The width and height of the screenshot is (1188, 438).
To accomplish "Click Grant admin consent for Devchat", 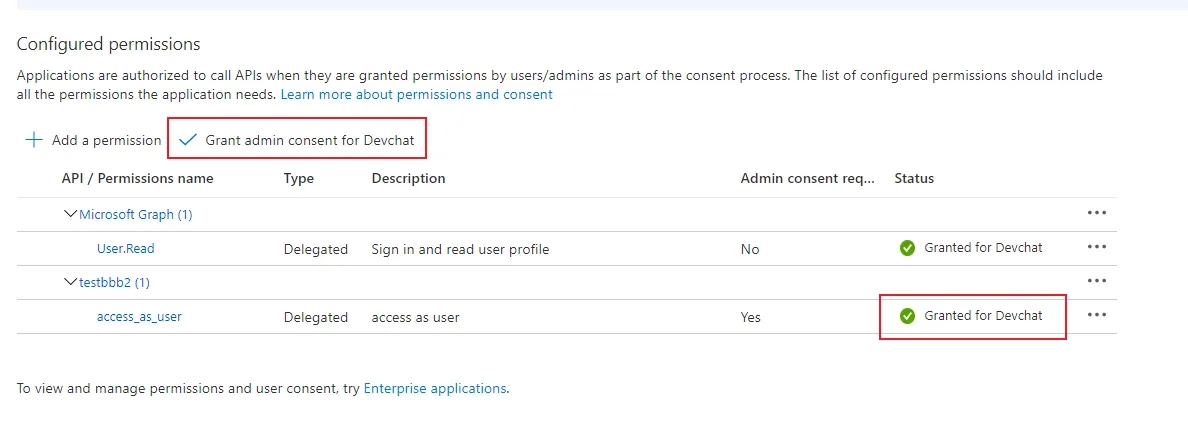I will [309, 140].
